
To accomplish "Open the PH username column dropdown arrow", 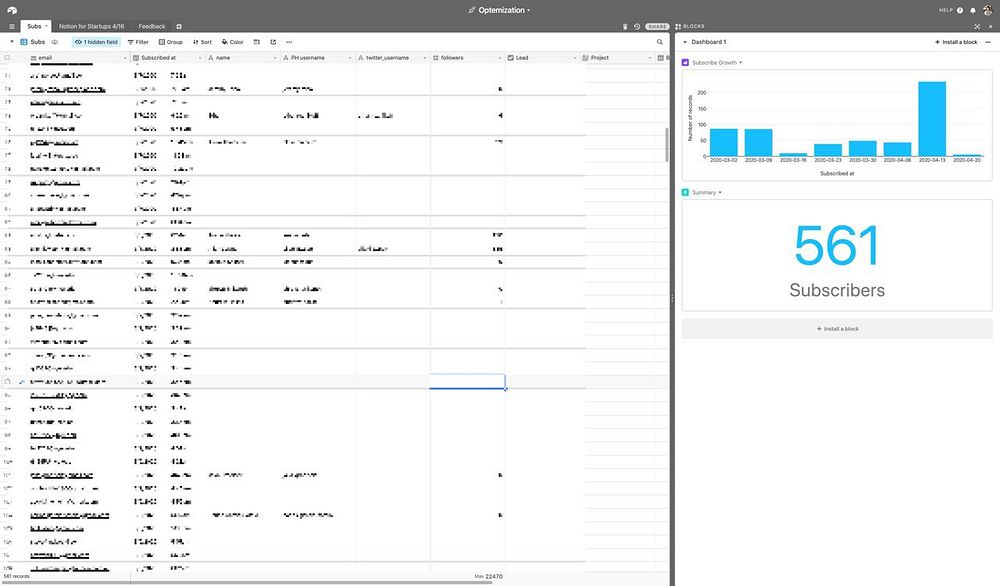I will pyautogui.click(x=349, y=58).
